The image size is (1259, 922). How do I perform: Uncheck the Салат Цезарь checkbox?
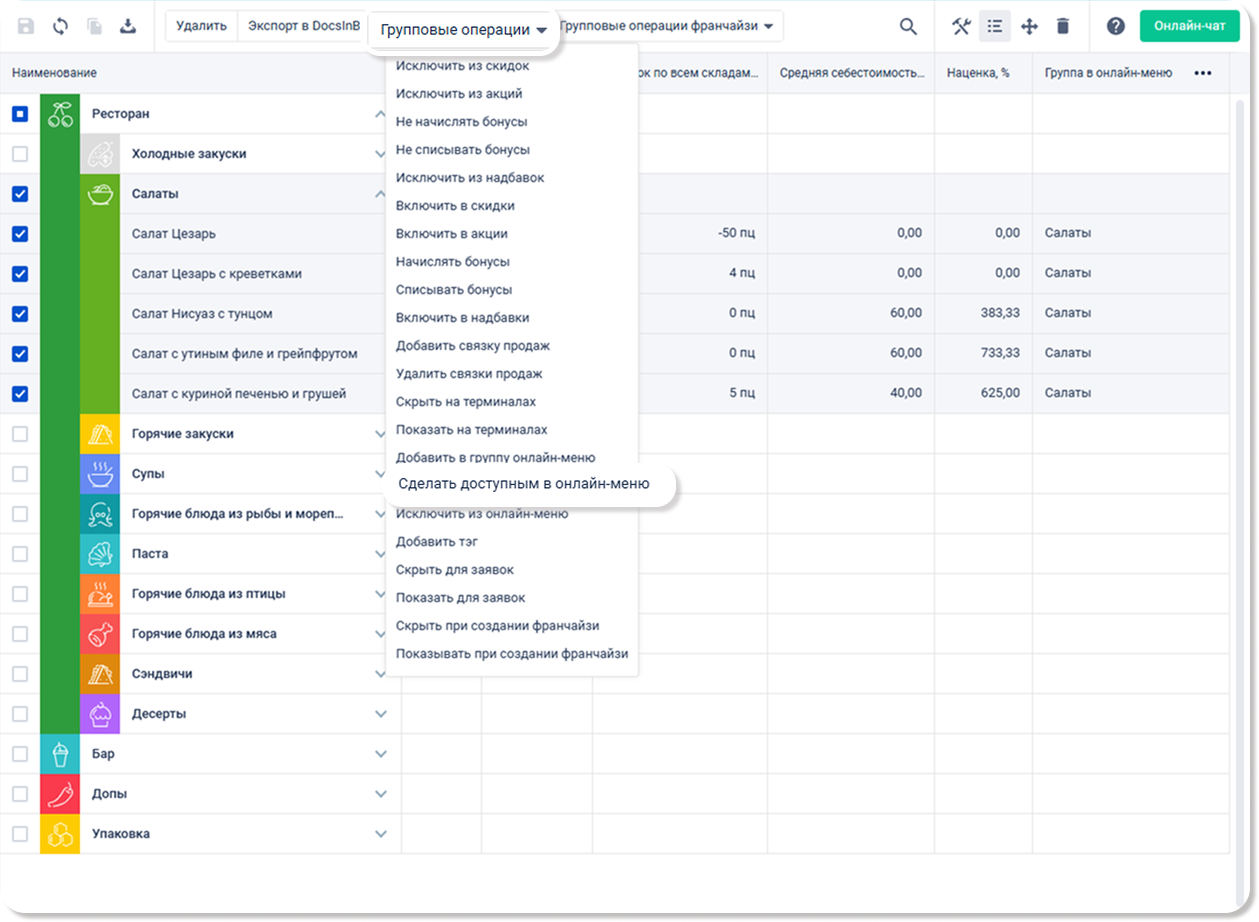click(20, 234)
